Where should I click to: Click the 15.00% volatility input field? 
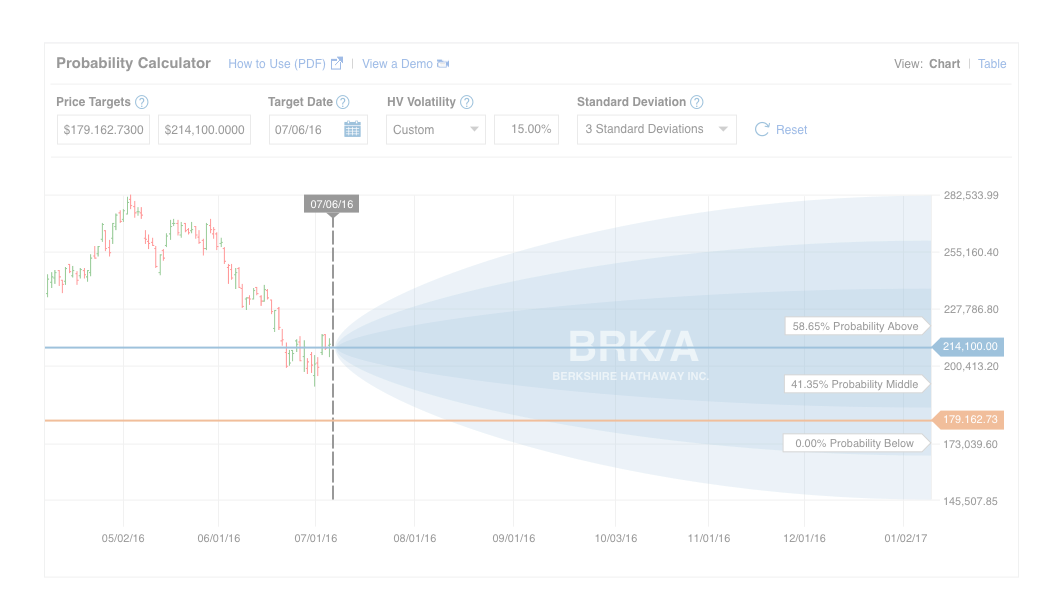[x=526, y=129]
